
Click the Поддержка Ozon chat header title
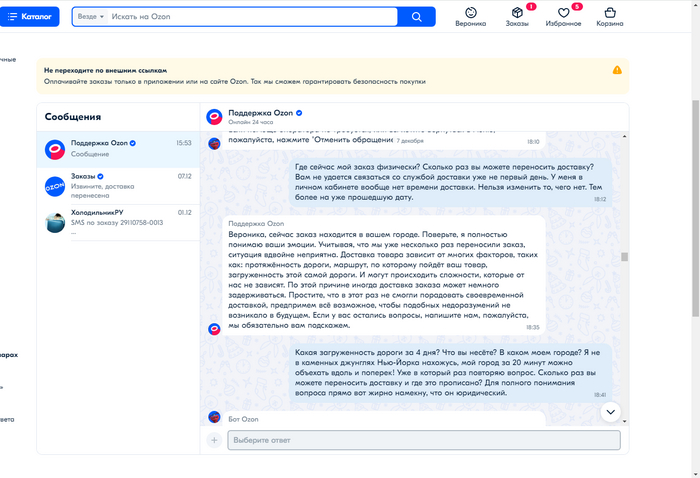[x=261, y=113]
